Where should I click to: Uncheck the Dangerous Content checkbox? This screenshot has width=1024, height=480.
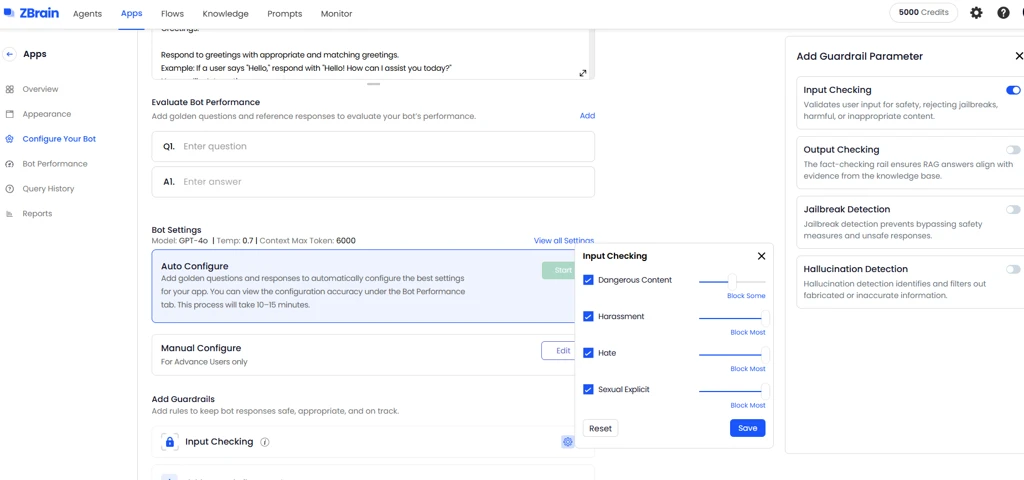(588, 280)
